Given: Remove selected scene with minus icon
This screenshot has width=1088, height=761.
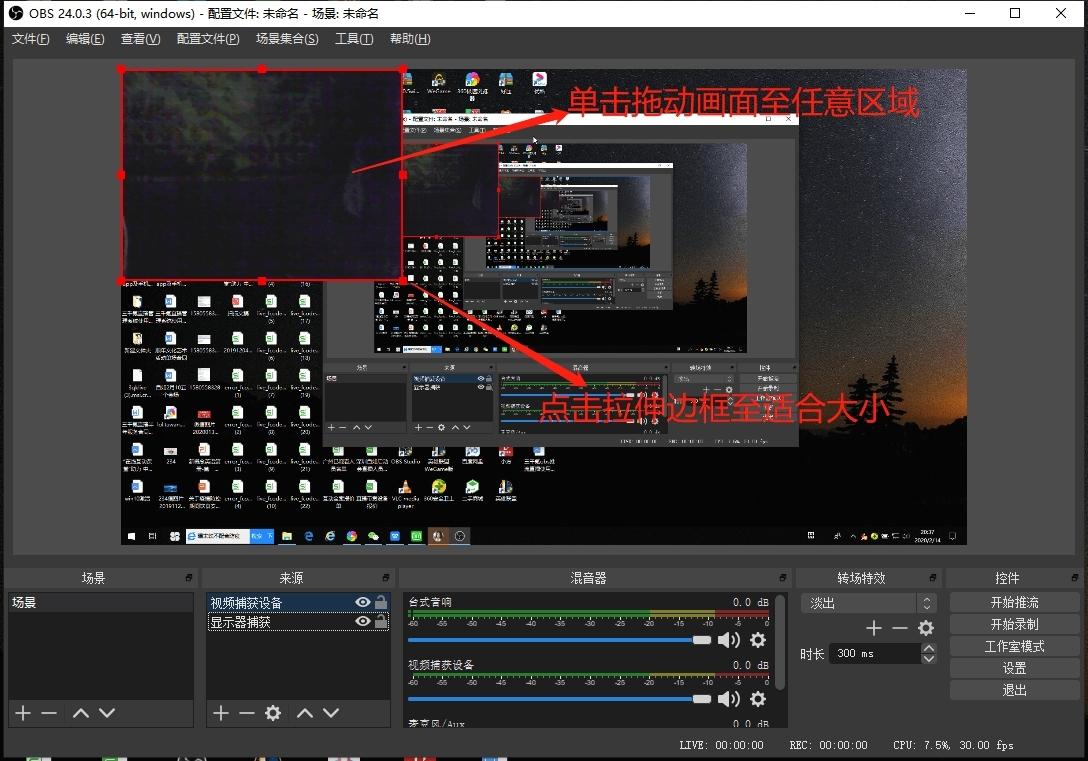Looking at the screenshot, I should pyautogui.click(x=49, y=713).
